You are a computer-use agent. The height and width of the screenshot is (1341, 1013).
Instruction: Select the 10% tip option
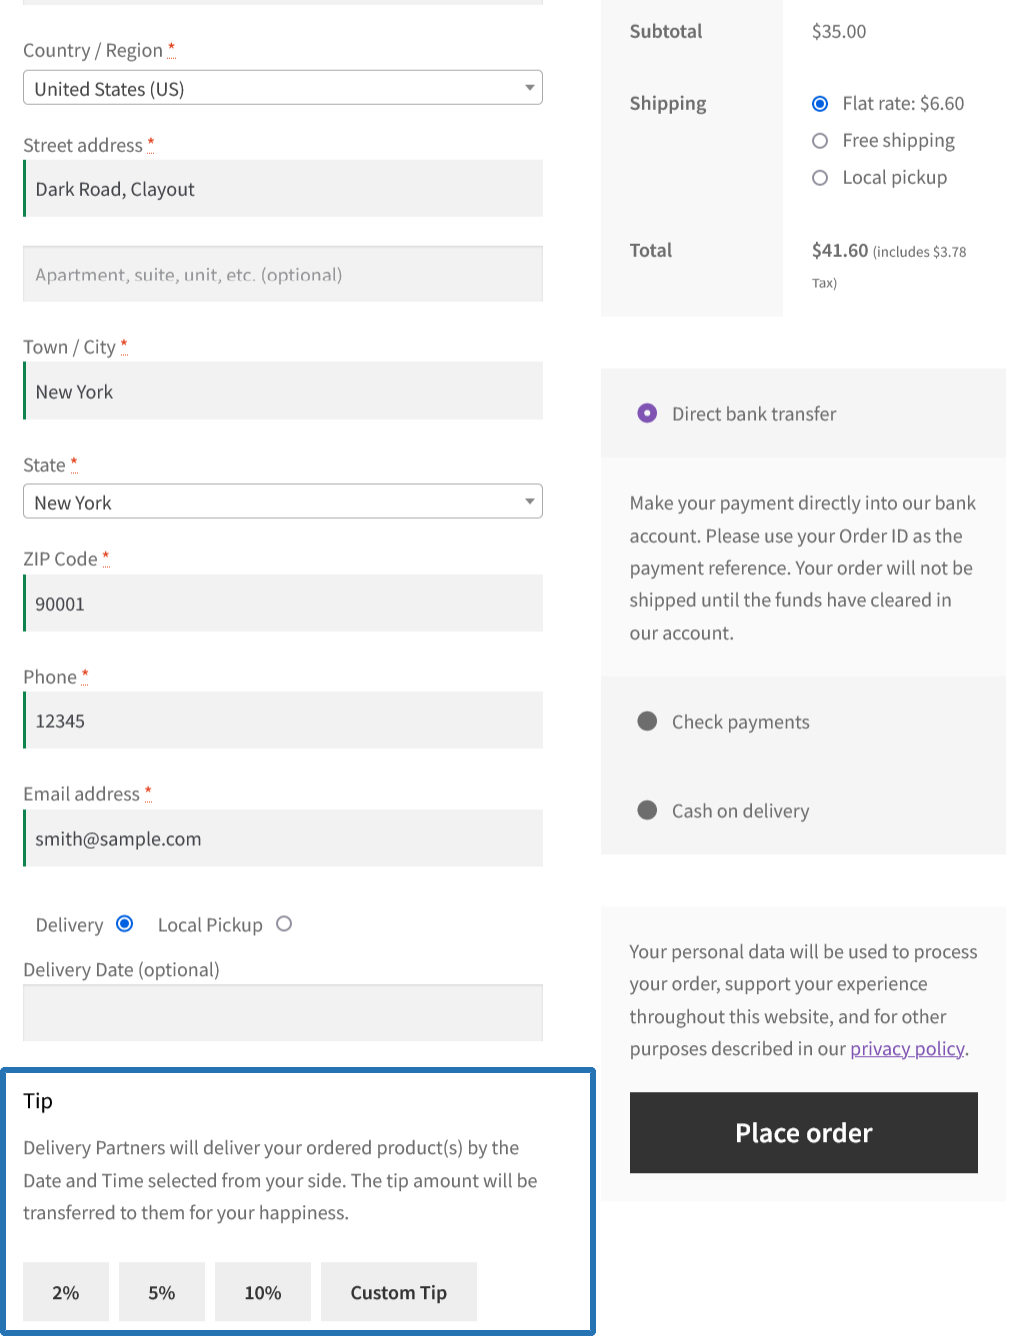coord(262,1292)
